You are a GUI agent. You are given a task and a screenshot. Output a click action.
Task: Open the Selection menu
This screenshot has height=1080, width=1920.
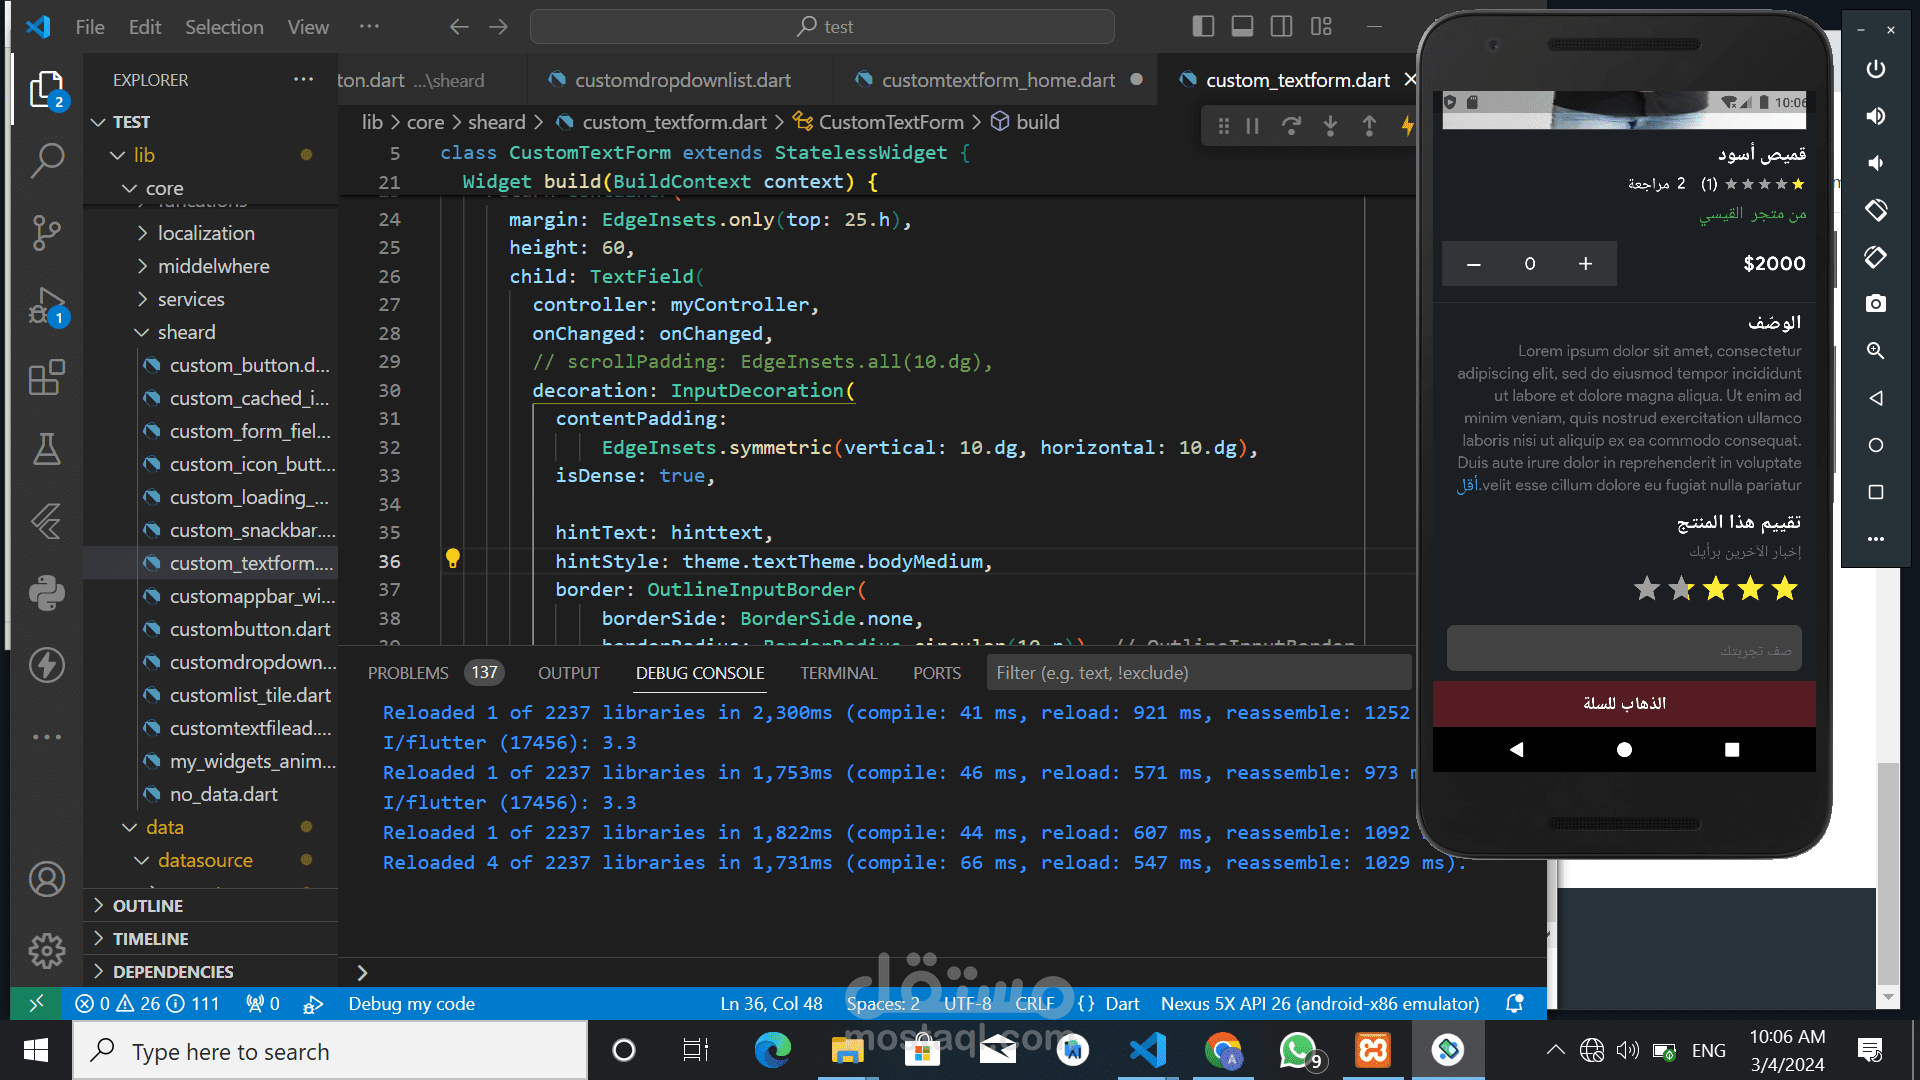[x=224, y=27]
